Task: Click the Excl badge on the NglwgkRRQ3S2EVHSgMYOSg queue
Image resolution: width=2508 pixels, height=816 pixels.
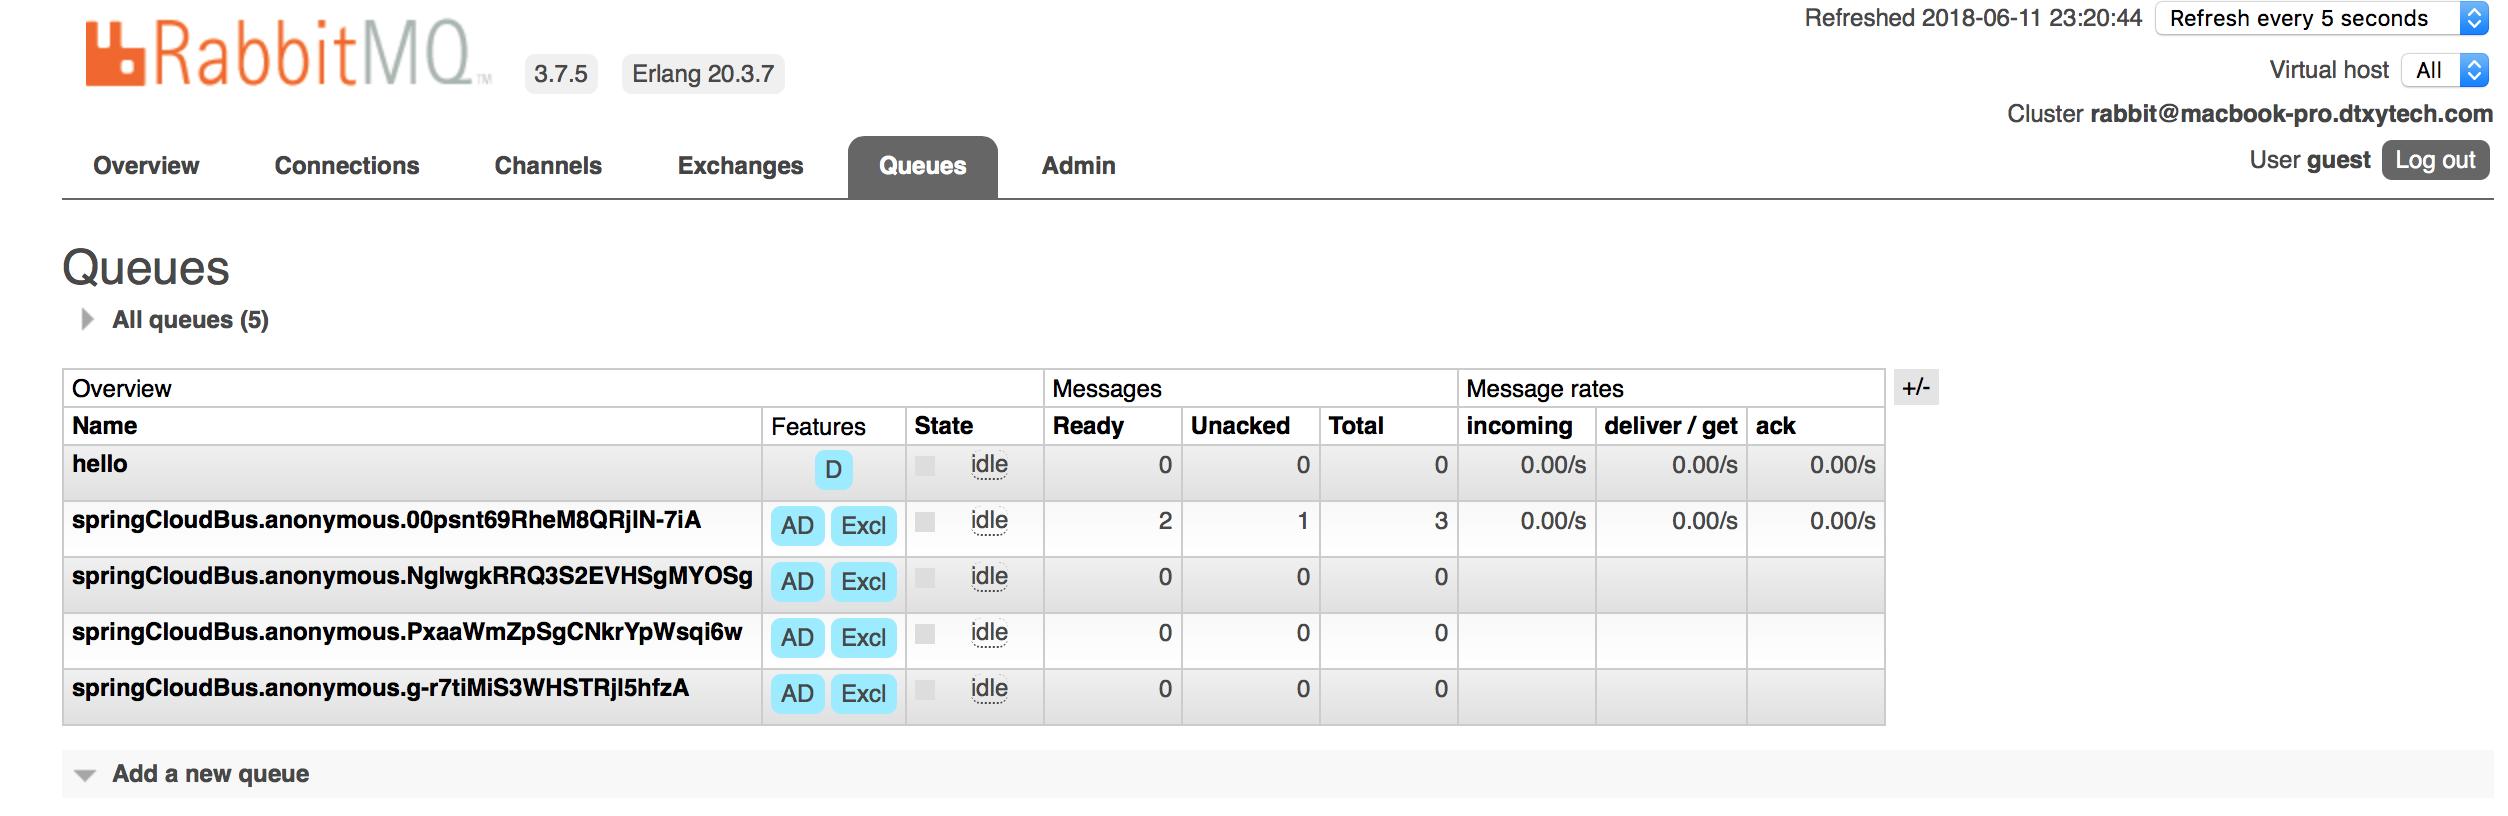Action: pos(863,582)
